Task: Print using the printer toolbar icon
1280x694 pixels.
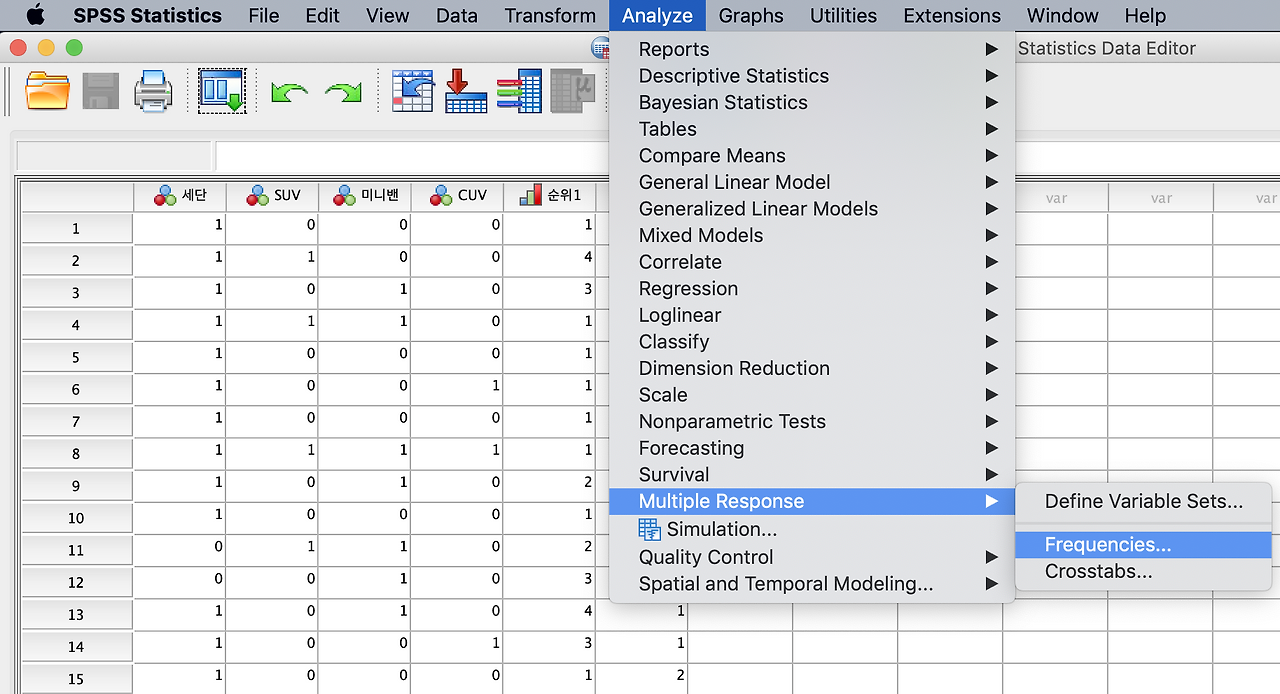Action: coord(153,91)
